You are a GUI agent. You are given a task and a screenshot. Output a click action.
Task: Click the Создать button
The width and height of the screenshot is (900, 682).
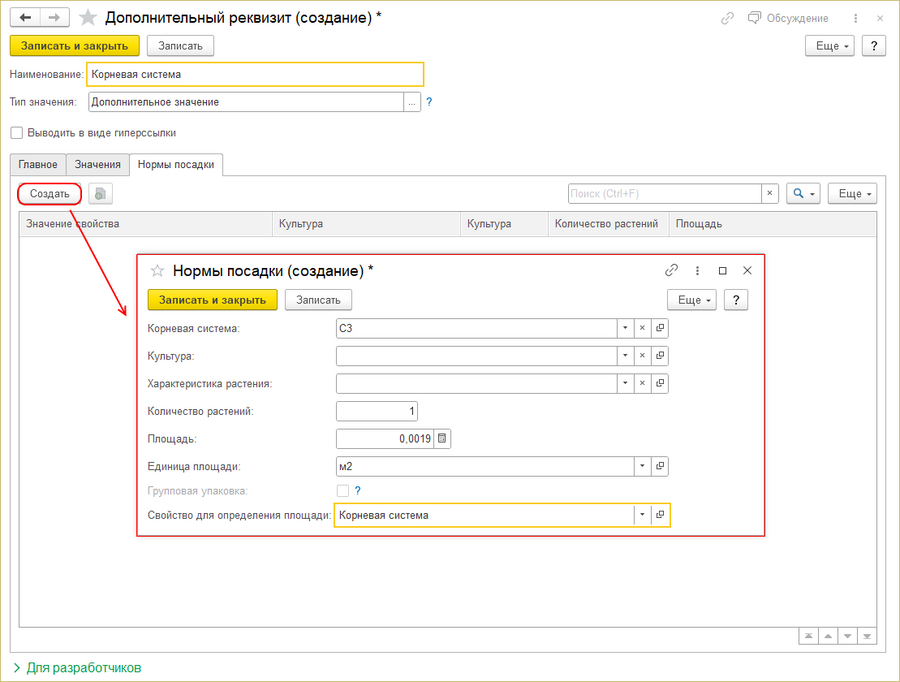pyautogui.click(x=49, y=194)
